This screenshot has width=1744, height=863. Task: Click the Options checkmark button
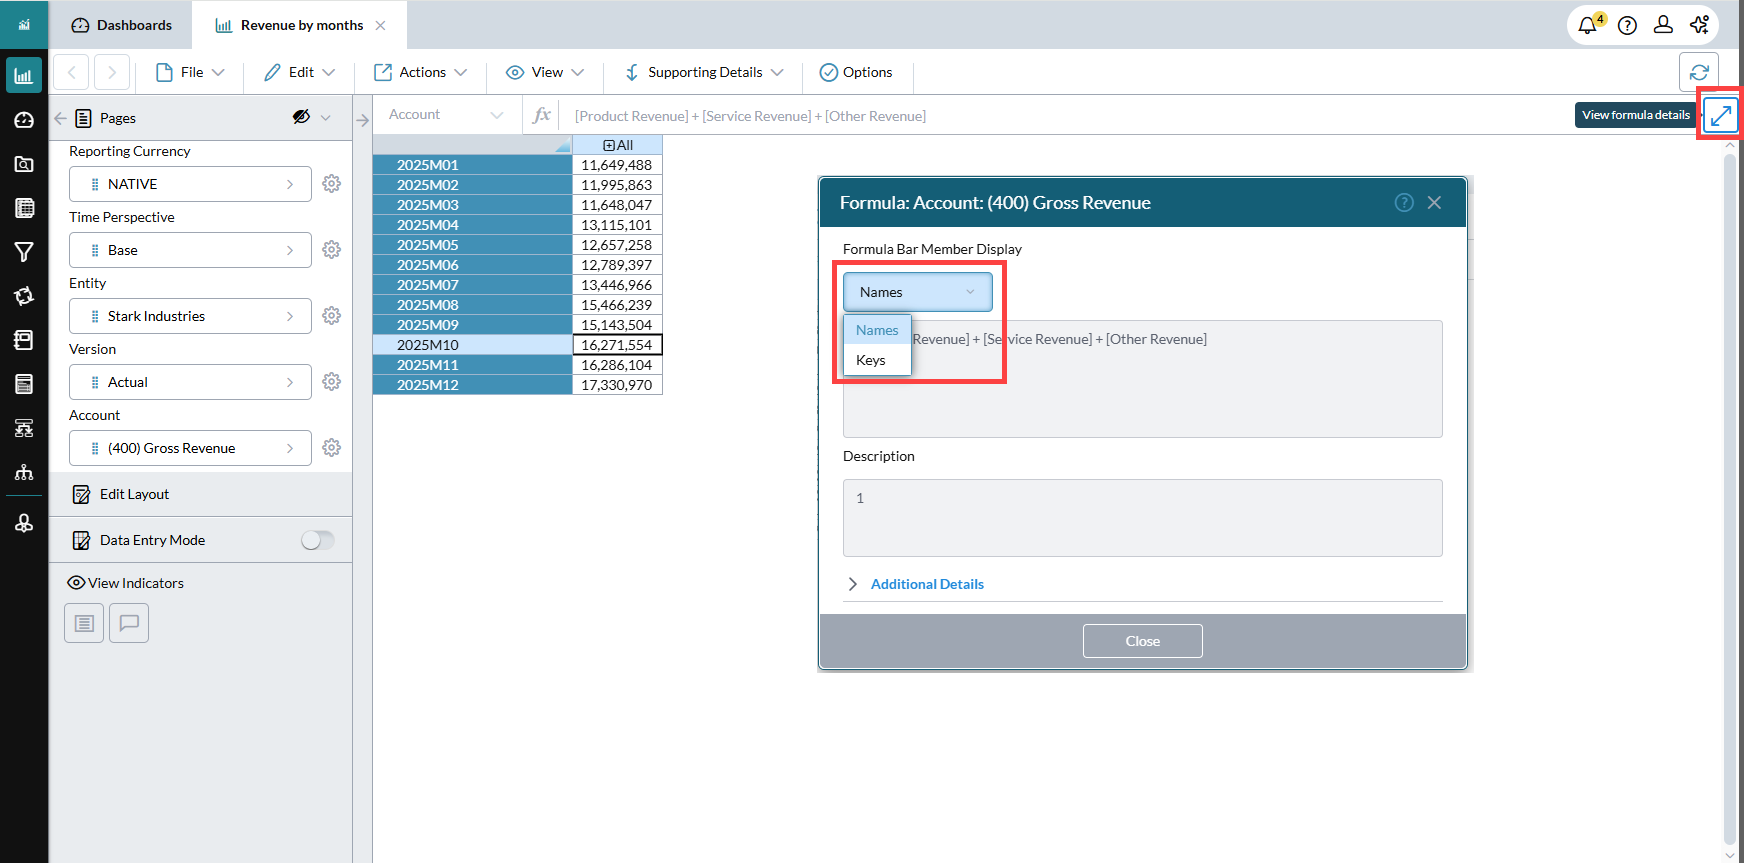(856, 72)
